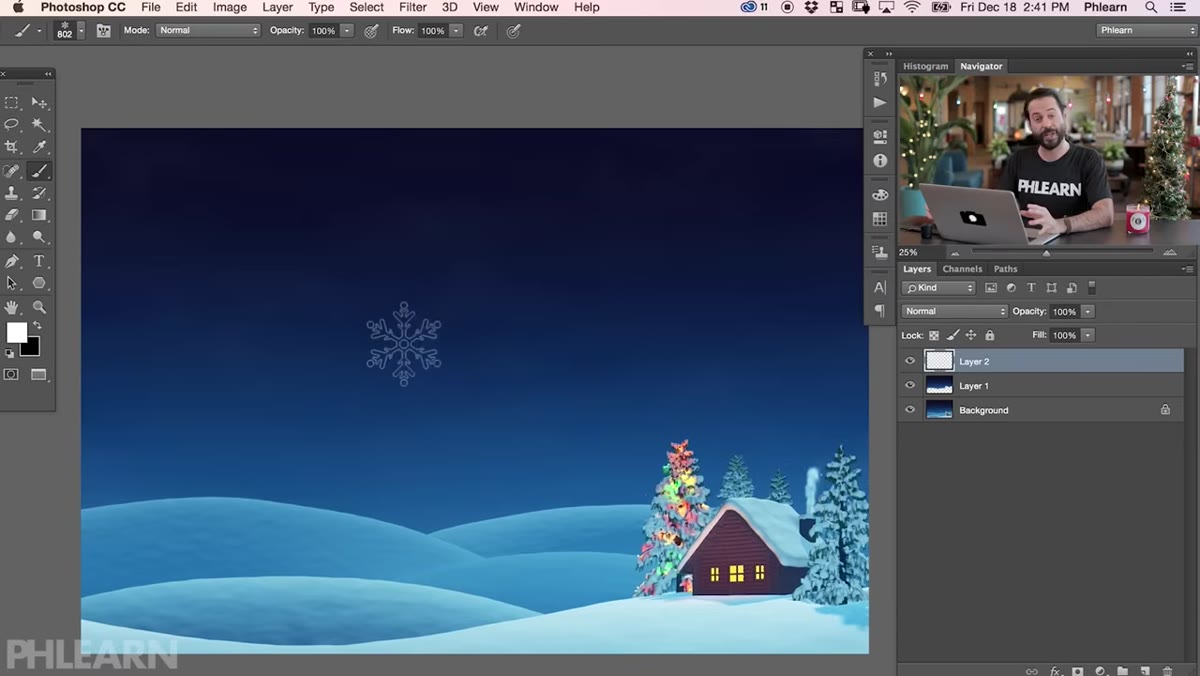Switch to the Channels tab
The width and height of the screenshot is (1200, 676).
click(962, 269)
